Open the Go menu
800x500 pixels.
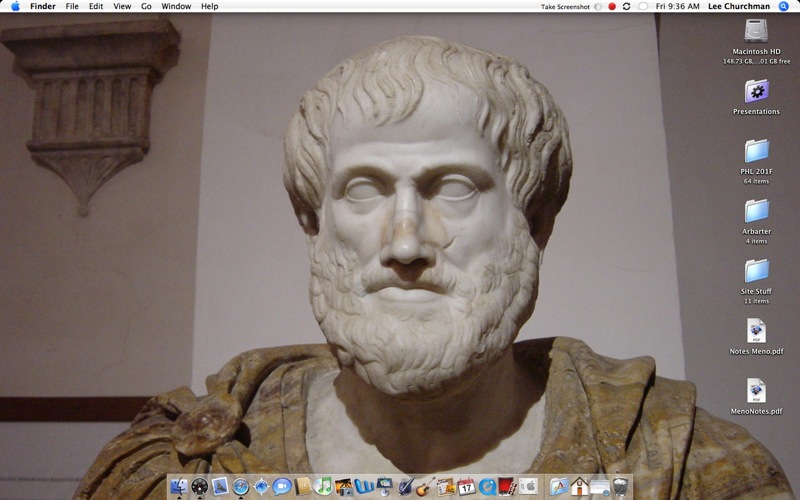146,6
